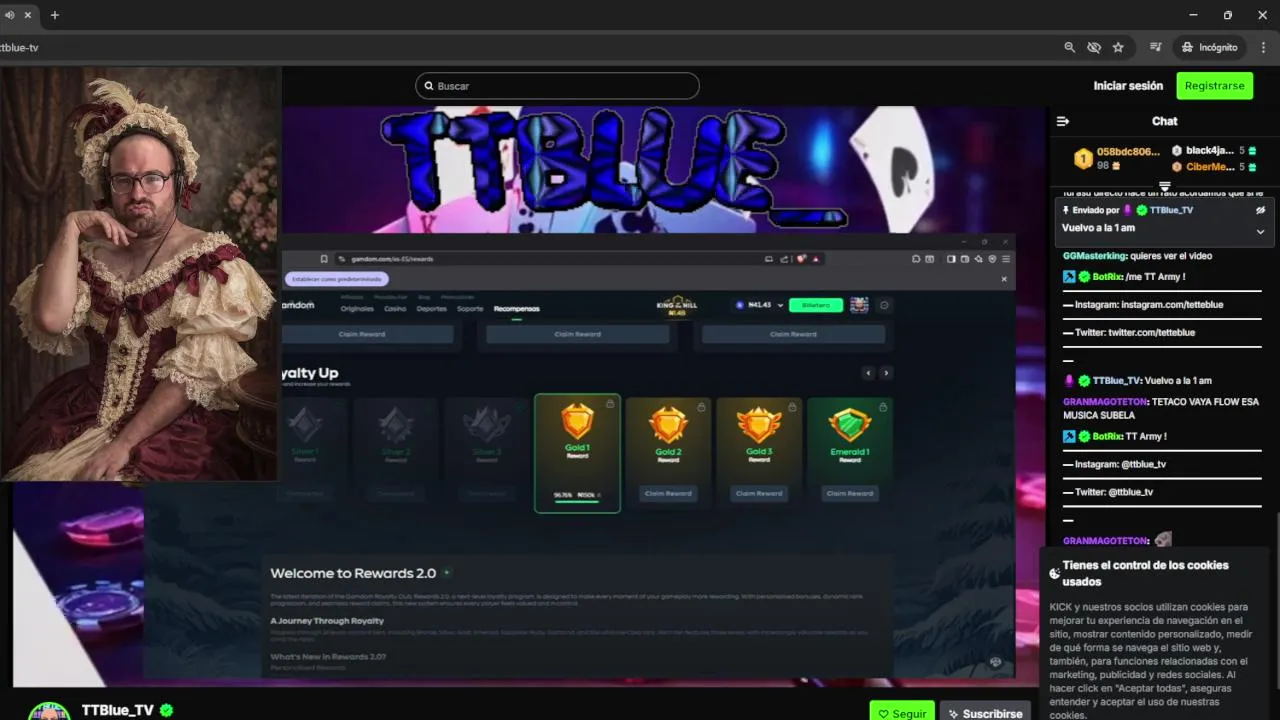Hide the pinned message with the crossed-eye icon
Screen dimensions: 1280x720
[1260, 210]
